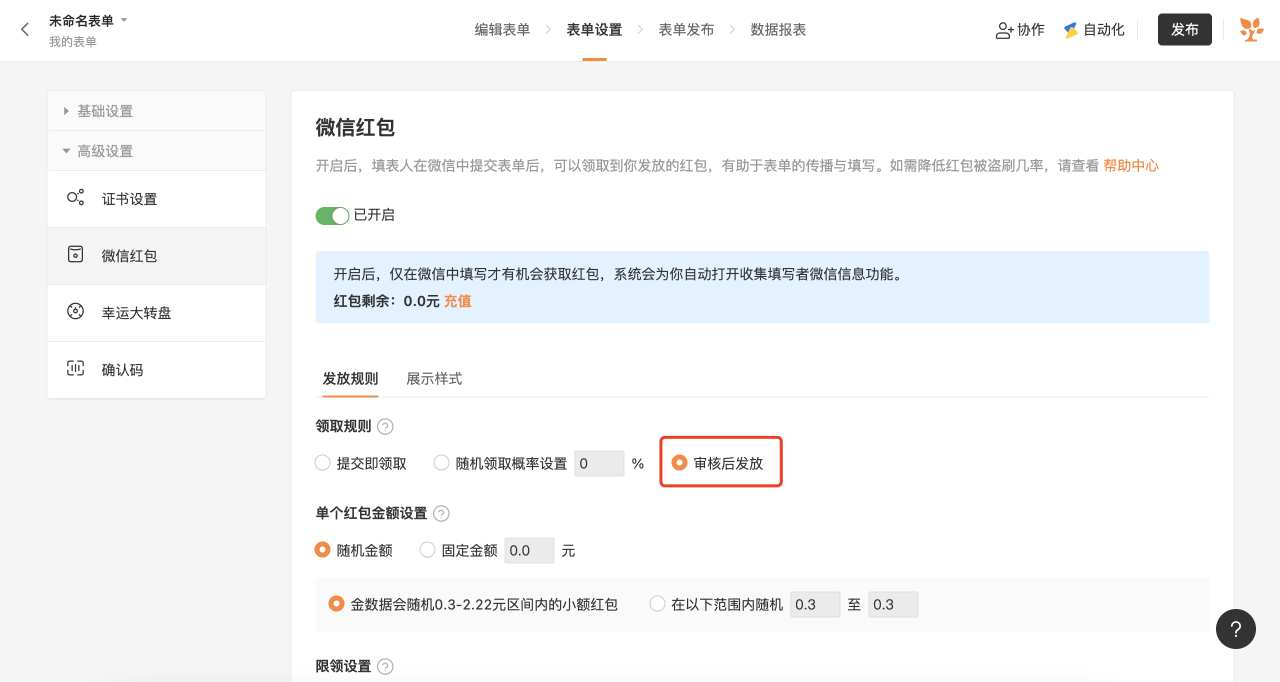This screenshot has width=1280, height=682.
Task: Select the 发放规则 tab
Action: pyautogui.click(x=350, y=379)
